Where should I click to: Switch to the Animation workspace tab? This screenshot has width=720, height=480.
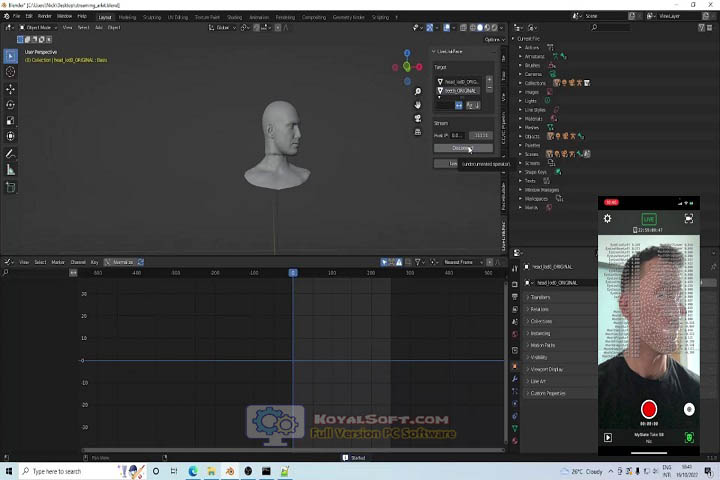point(259,17)
